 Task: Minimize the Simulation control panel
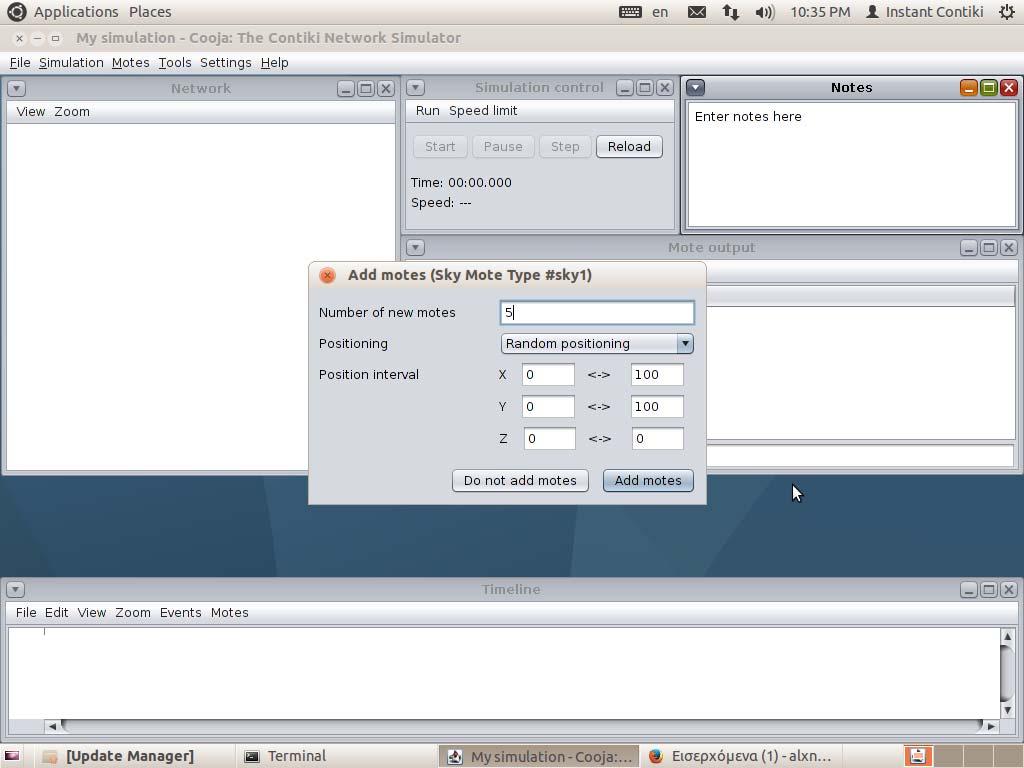point(624,88)
